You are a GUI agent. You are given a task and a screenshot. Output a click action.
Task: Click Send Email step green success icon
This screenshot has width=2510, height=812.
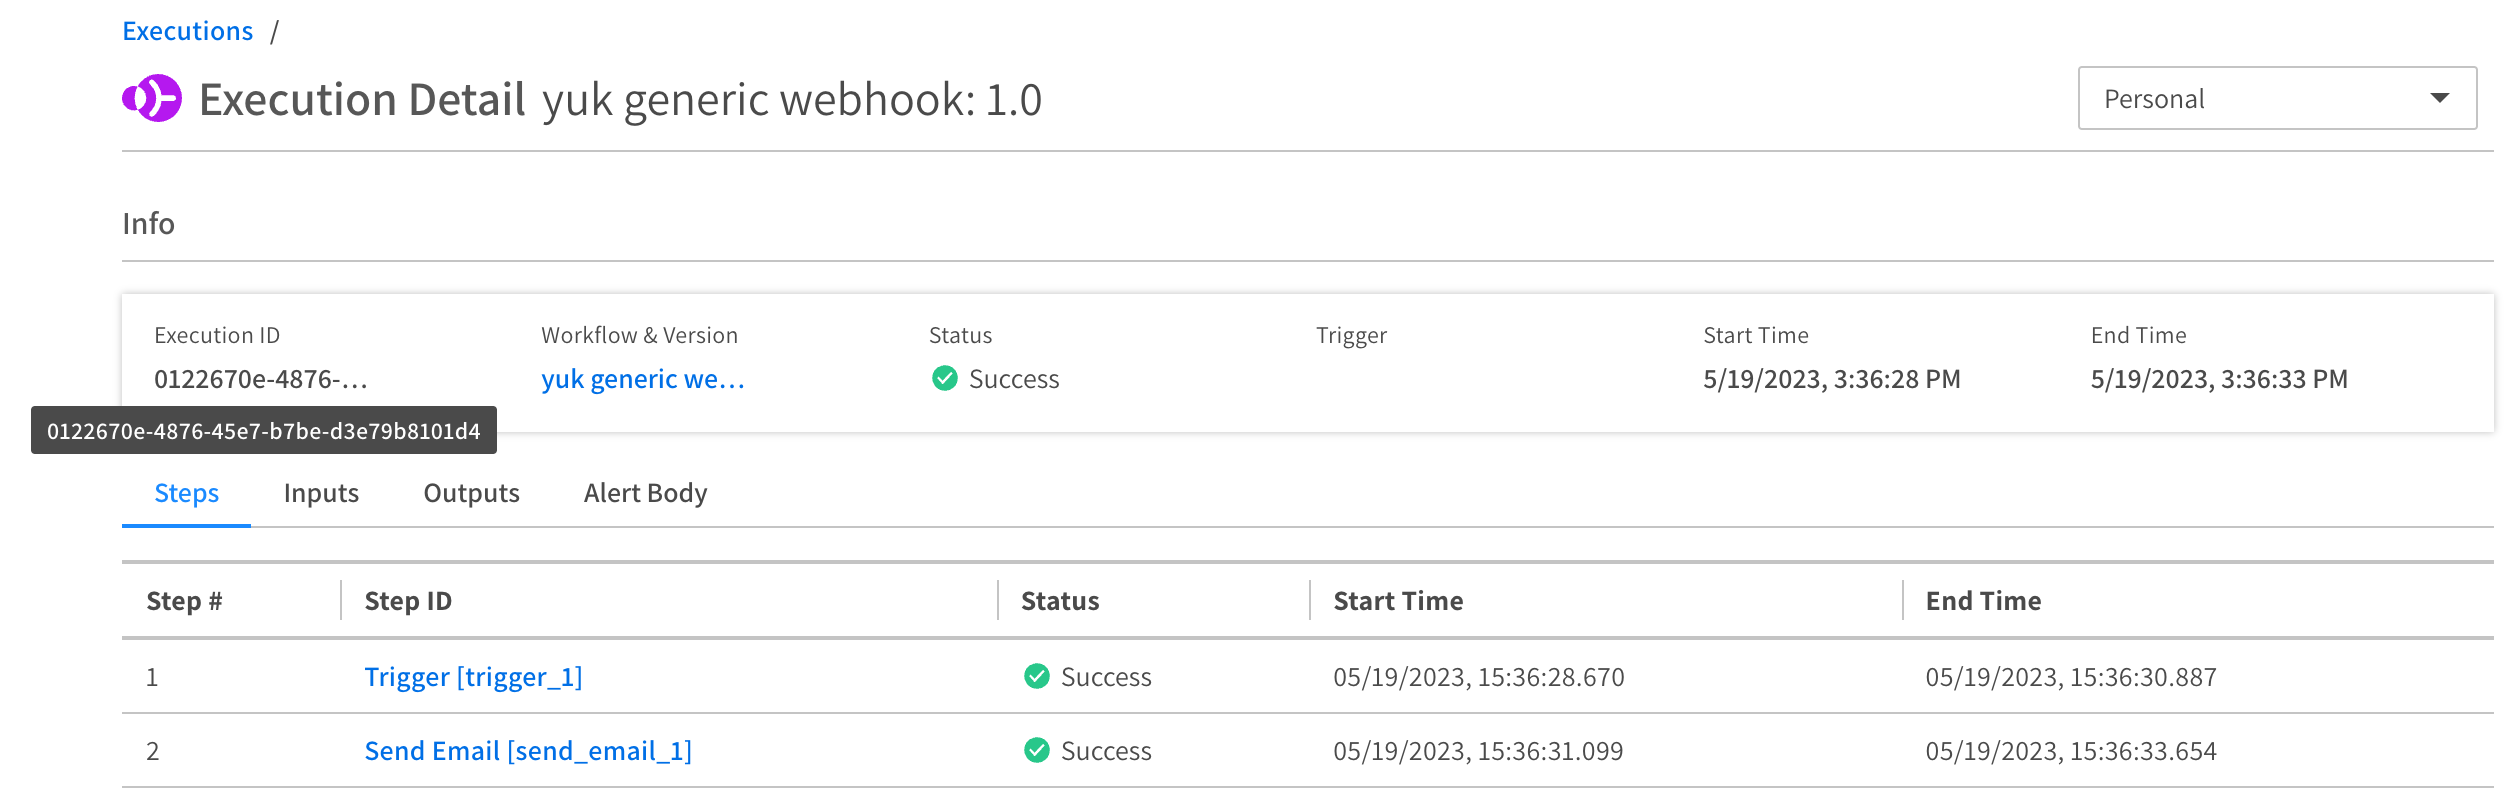point(1036,750)
